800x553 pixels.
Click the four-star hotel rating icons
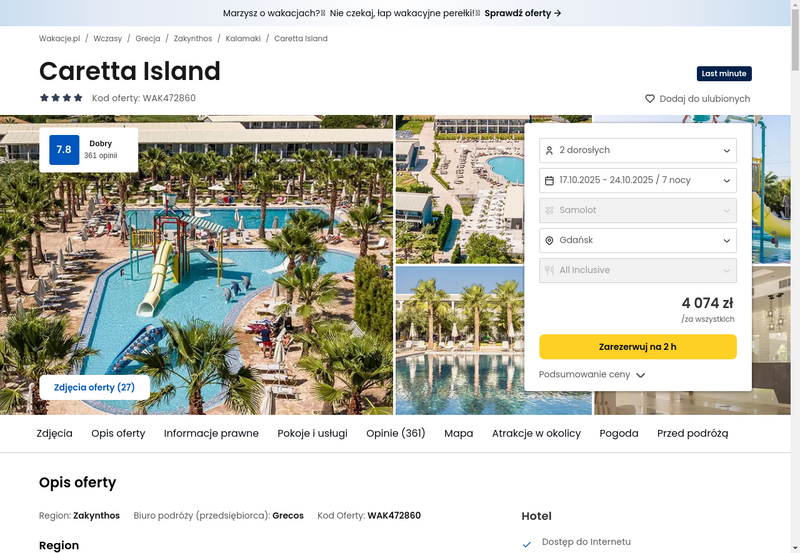tap(61, 97)
